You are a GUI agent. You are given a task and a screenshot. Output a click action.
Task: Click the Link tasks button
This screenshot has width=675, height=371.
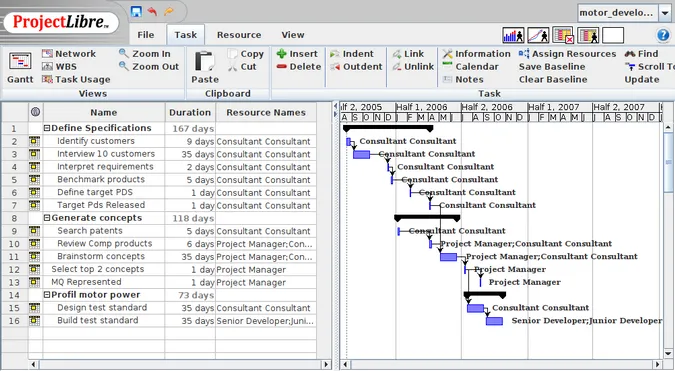(x=408, y=54)
